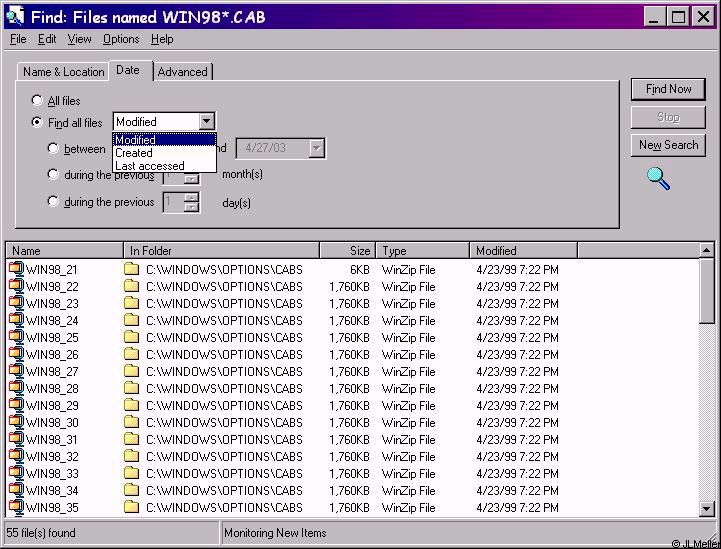Choose the between dates radio button
721x549 pixels.
pos(53,148)
